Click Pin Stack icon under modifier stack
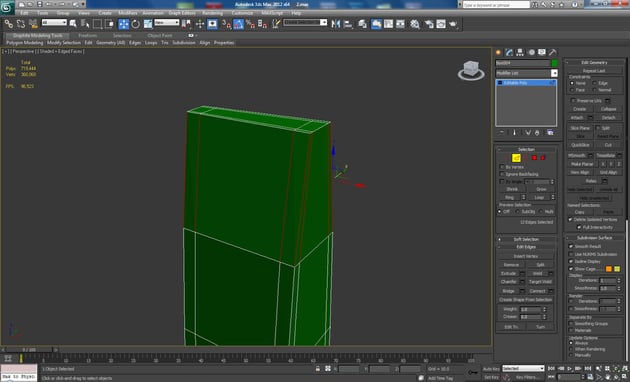This screenshot has width=630, height=382. click(501, 133)
